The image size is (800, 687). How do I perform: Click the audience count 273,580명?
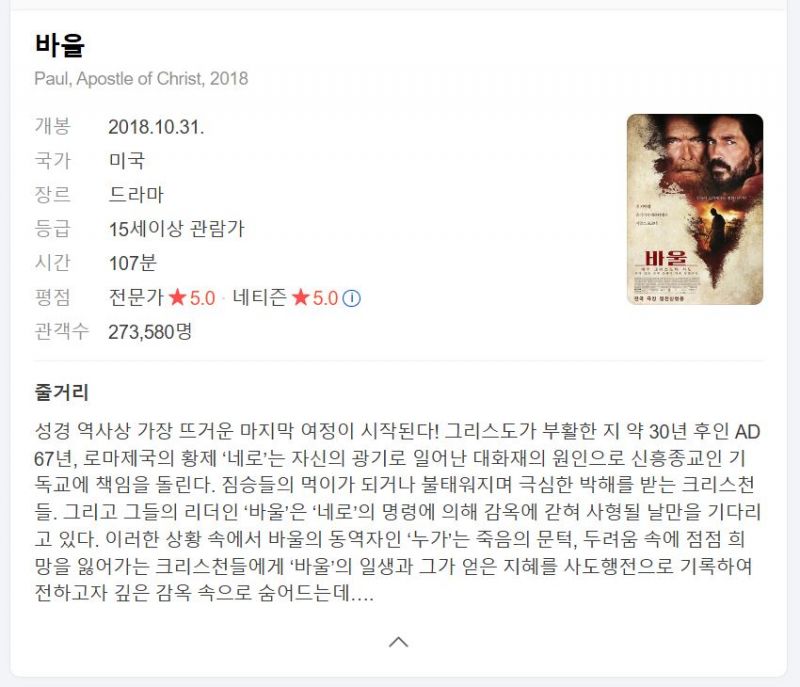150,332
